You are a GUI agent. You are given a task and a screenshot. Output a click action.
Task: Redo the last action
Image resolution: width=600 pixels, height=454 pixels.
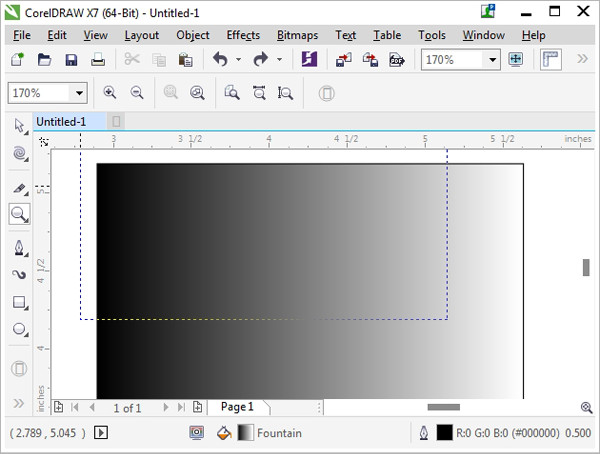click(261, 59)
